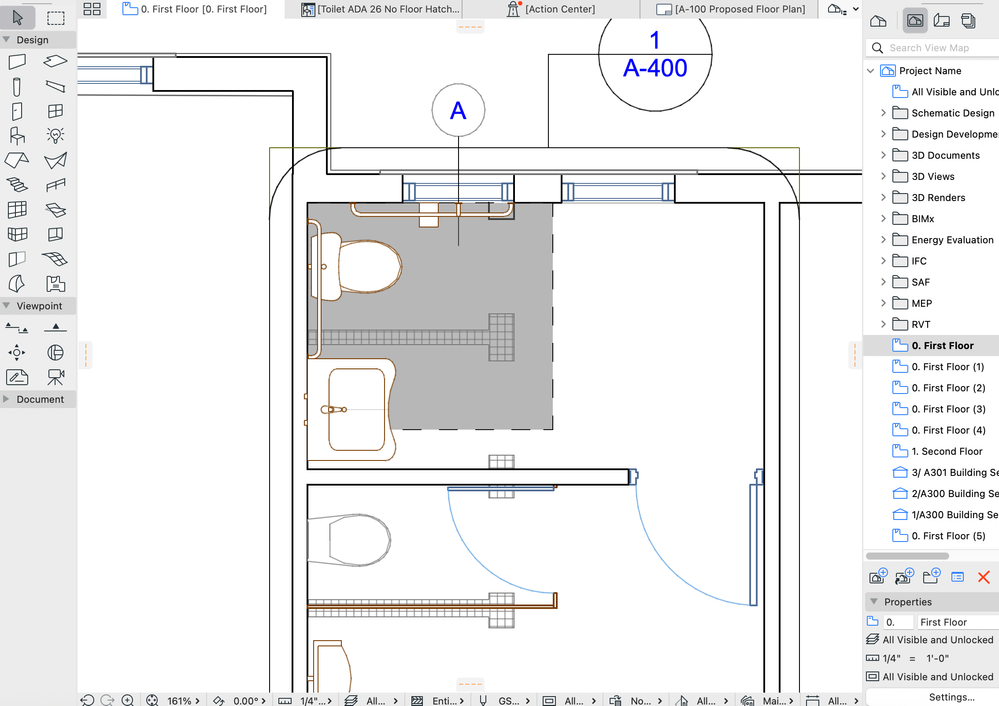Image resolution: width=999 pixels, height=706 pixels.
Task: Delete selected view with red X
Action: pyautogui.click(x=984, y=577)
